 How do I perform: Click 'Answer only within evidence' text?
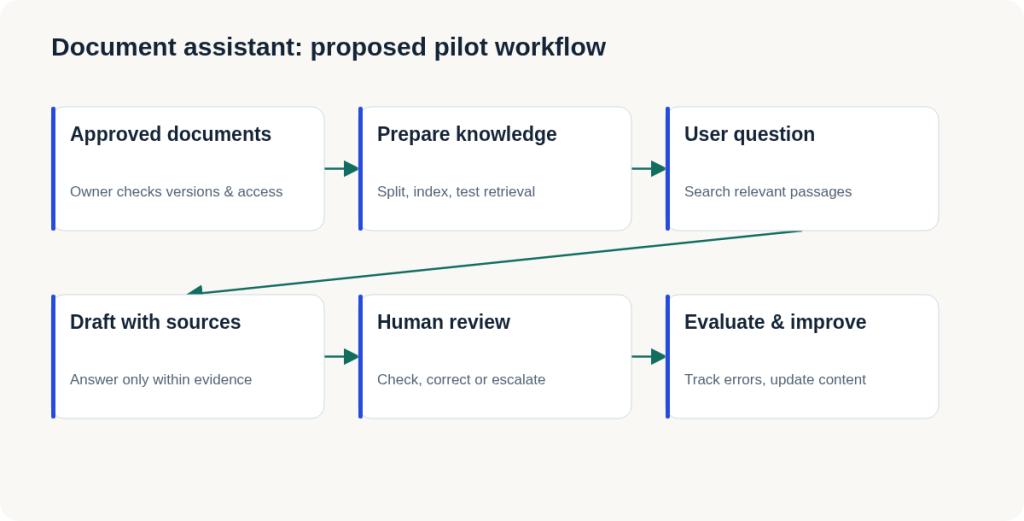[161, 380]
